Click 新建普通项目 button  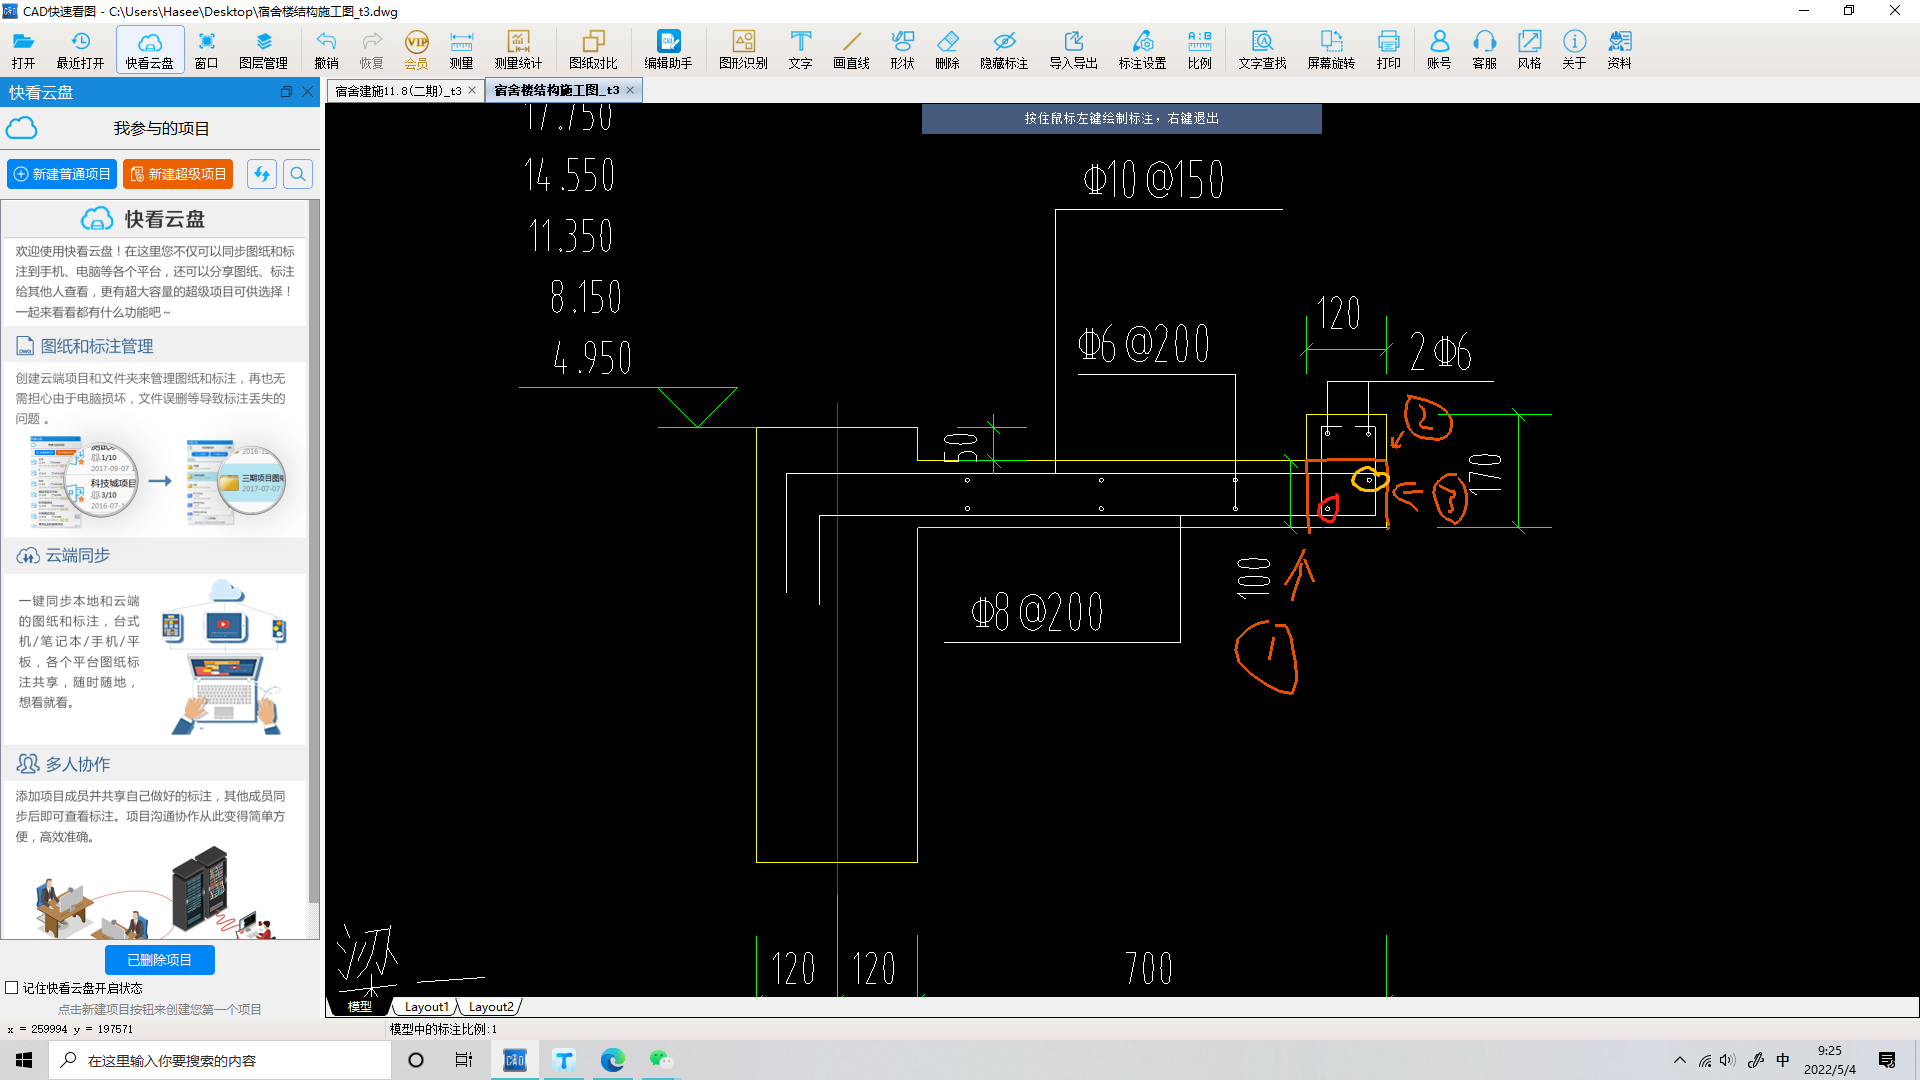(x=62, y=174)
